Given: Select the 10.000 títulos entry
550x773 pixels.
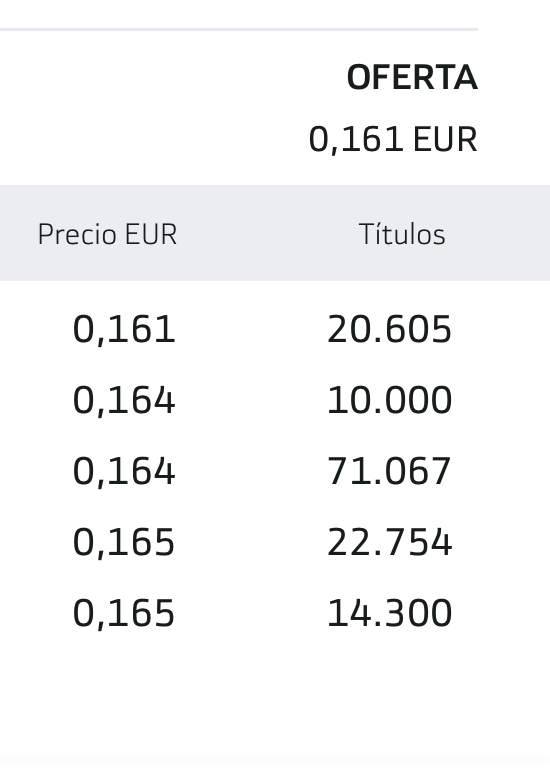Looking at the screenshot, I should 389,400.
